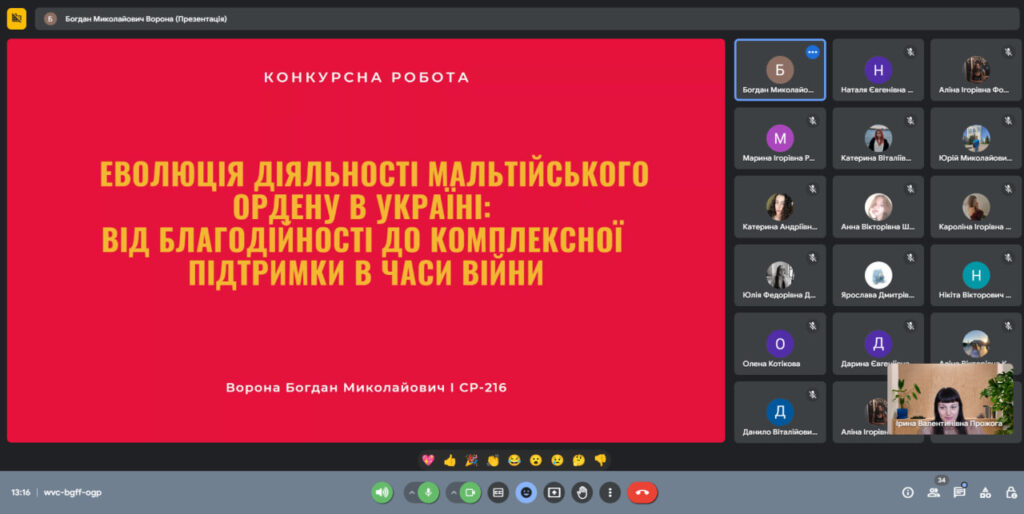Expand camera settings chevron
Image resolution: width=1024 pixels, height=514 pixels.
pyautogui.click(x=452, y=492)
